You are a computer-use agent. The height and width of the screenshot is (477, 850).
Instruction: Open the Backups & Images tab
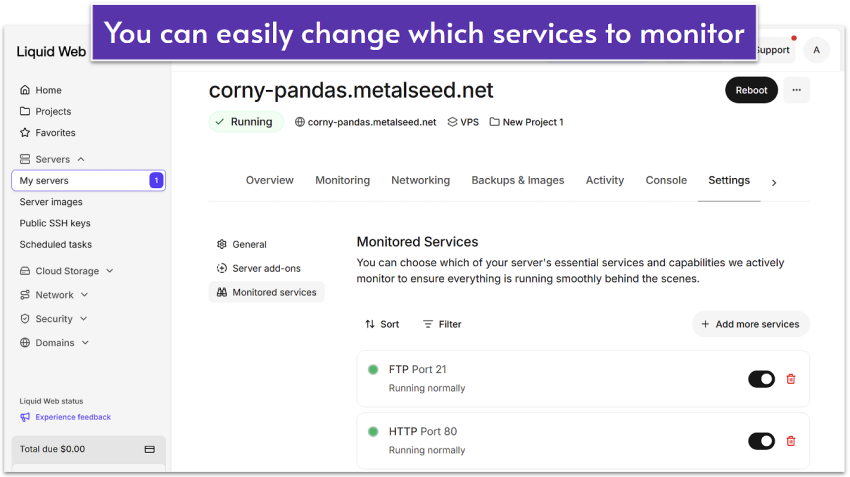(517, 181)
